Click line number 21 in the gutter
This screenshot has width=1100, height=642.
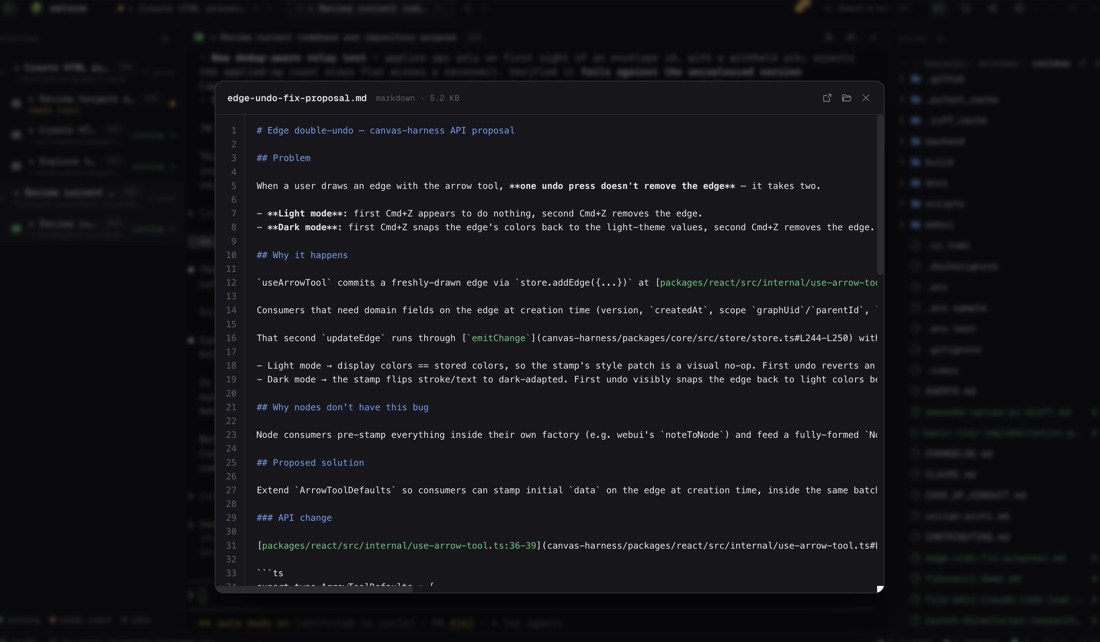[231, 407]
